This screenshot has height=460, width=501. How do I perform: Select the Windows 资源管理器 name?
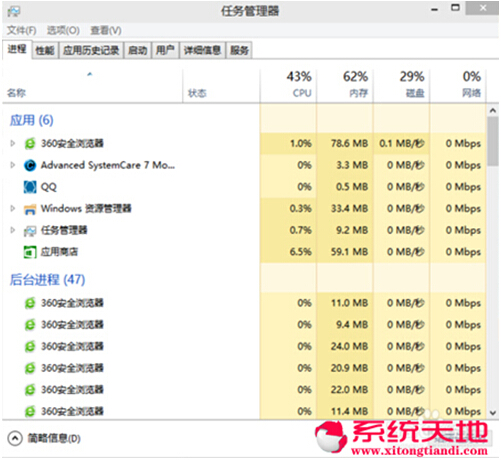86,209
